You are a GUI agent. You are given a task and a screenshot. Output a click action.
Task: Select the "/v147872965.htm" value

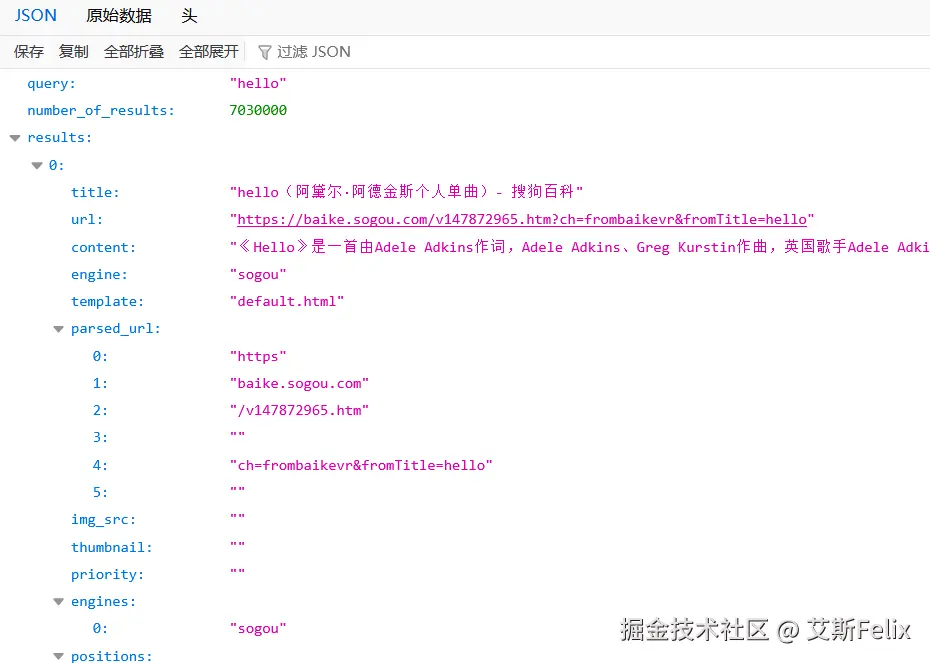[x=300, y=410]
